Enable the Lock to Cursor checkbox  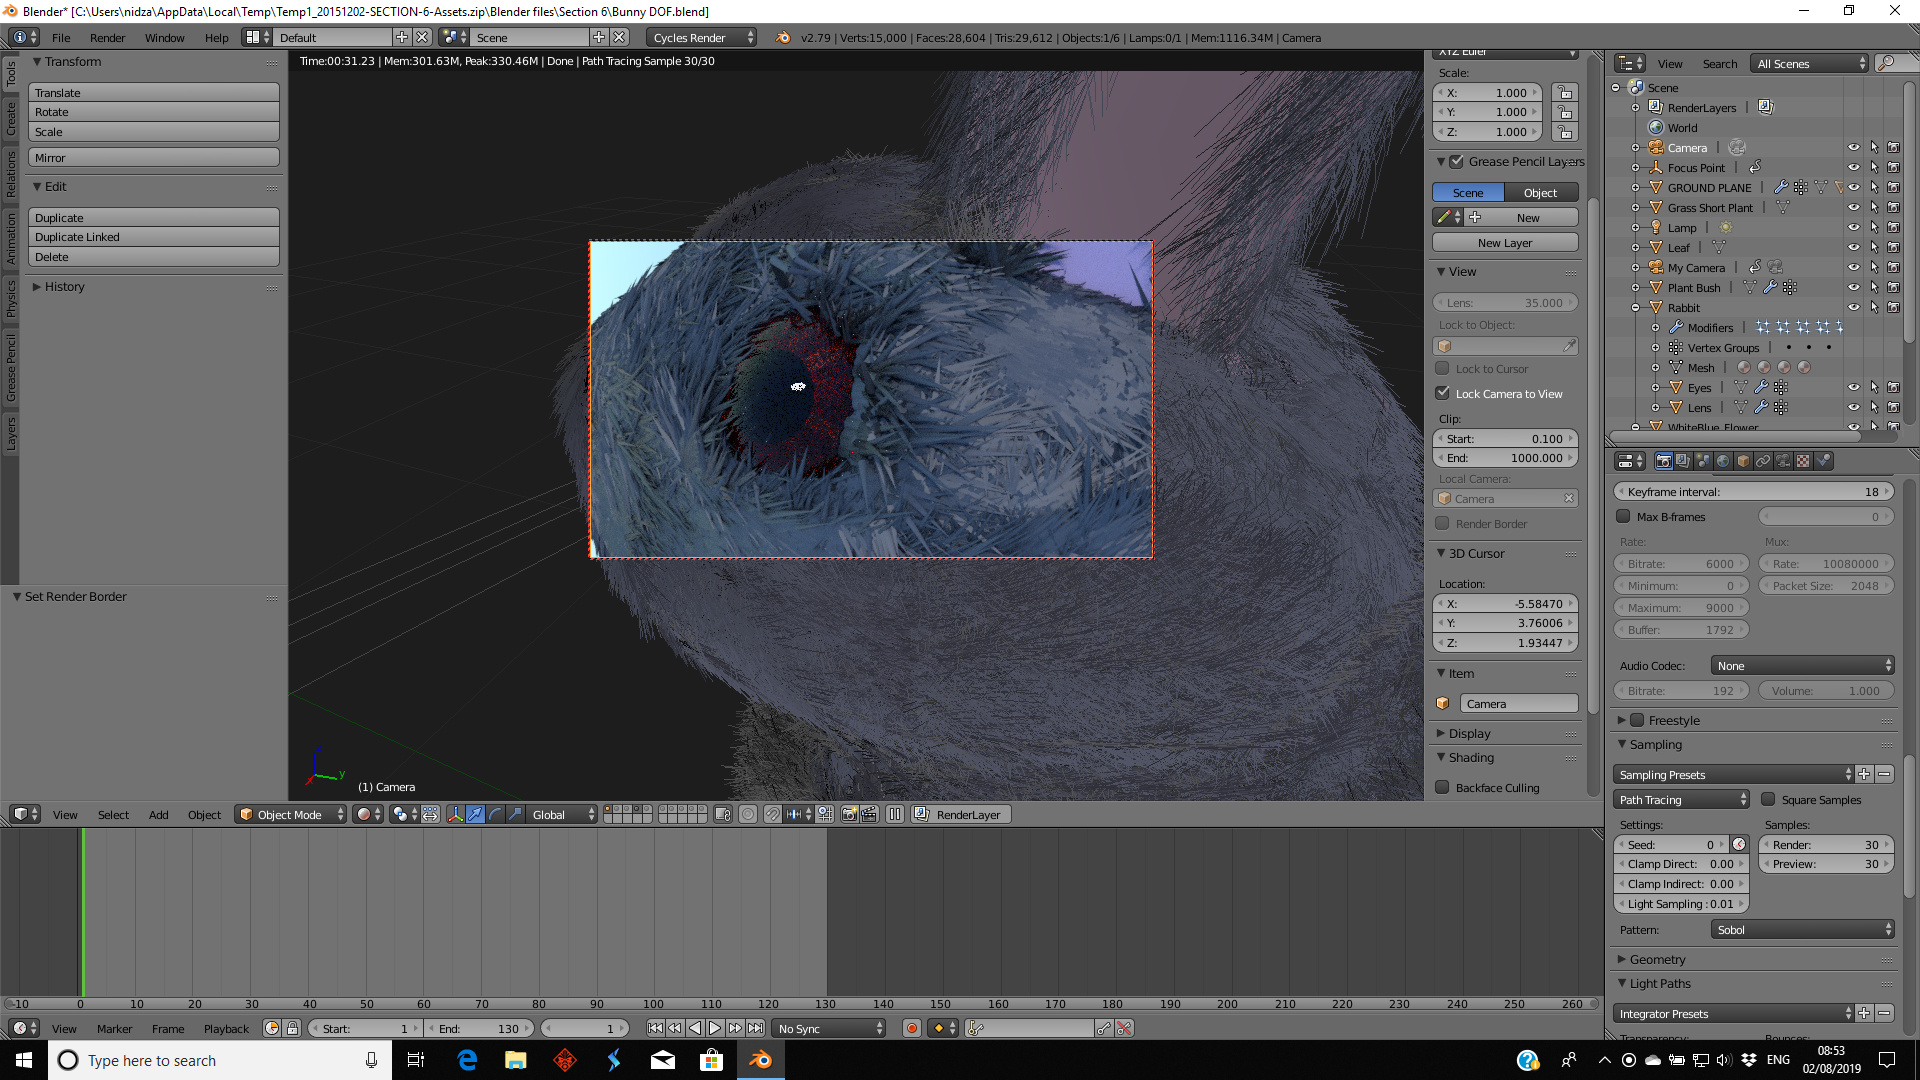click(x=1442, y=368)
